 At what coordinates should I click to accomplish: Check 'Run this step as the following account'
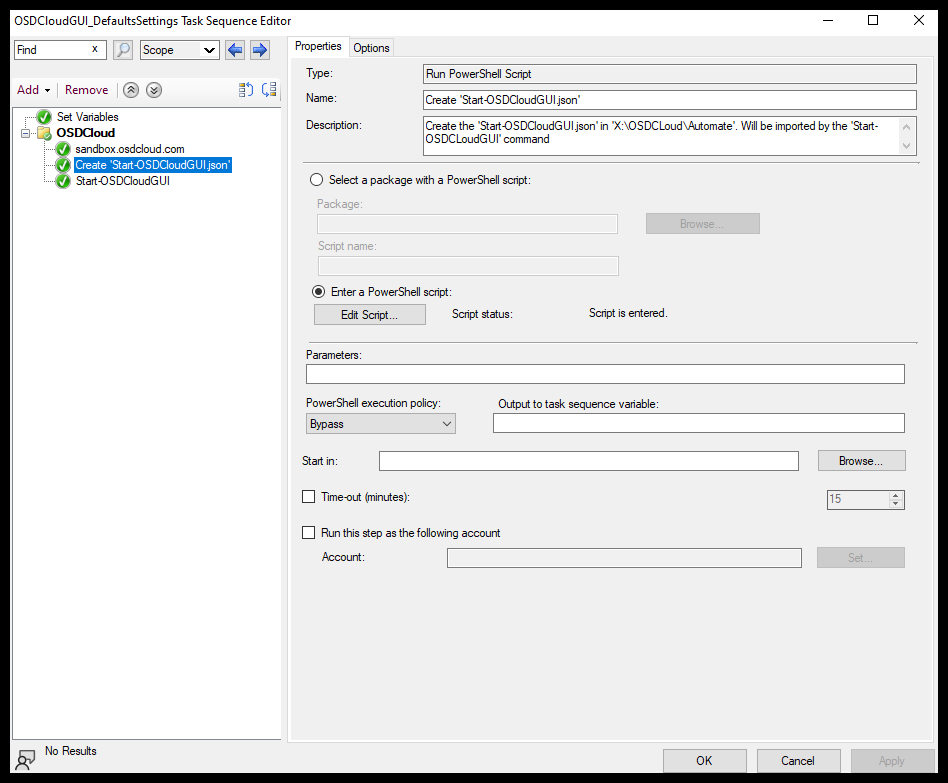tap(309, 533)
